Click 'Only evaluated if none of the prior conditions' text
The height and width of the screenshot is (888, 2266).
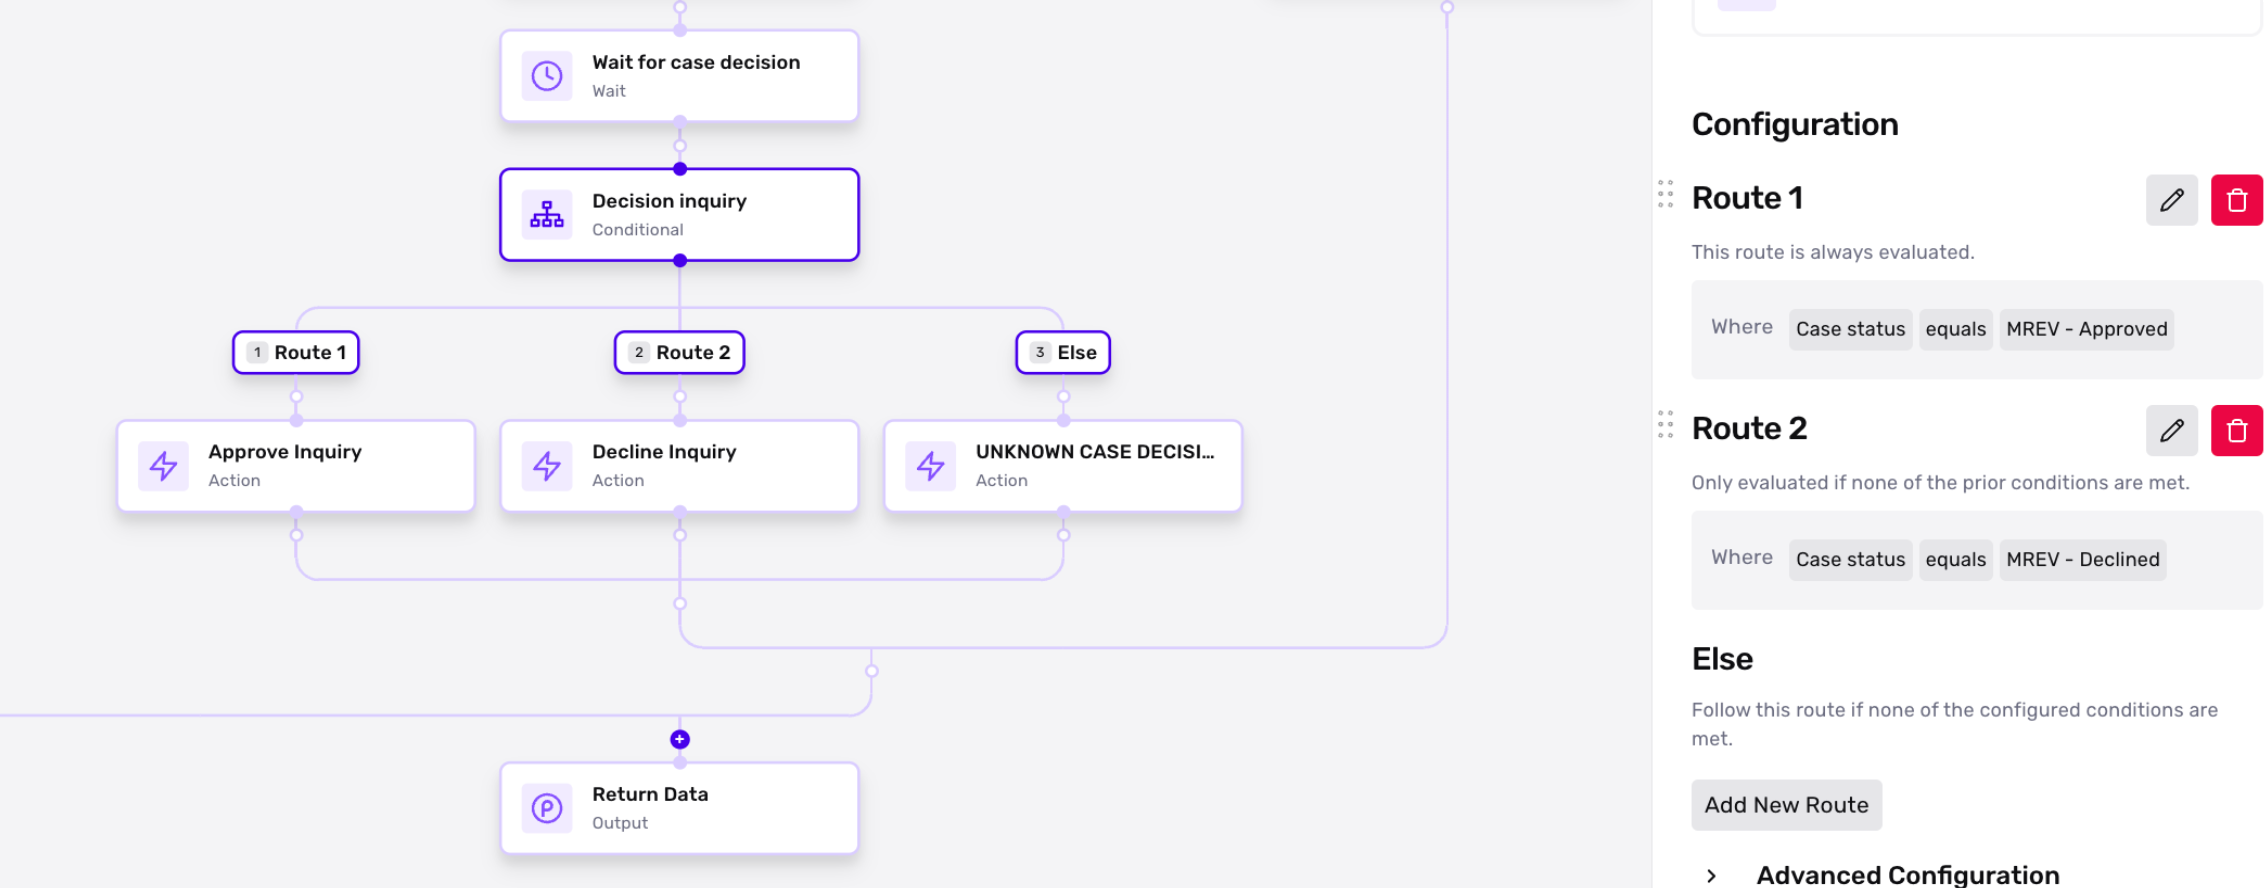(x=1940, y=482)
